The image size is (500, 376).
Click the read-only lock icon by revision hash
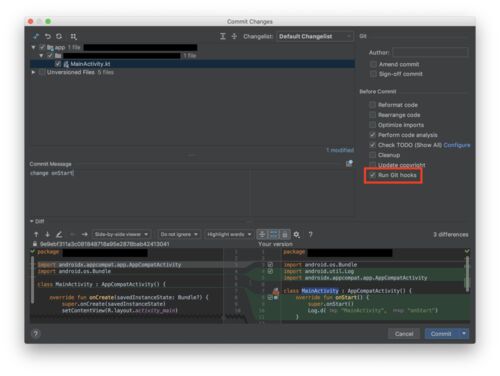35,244
